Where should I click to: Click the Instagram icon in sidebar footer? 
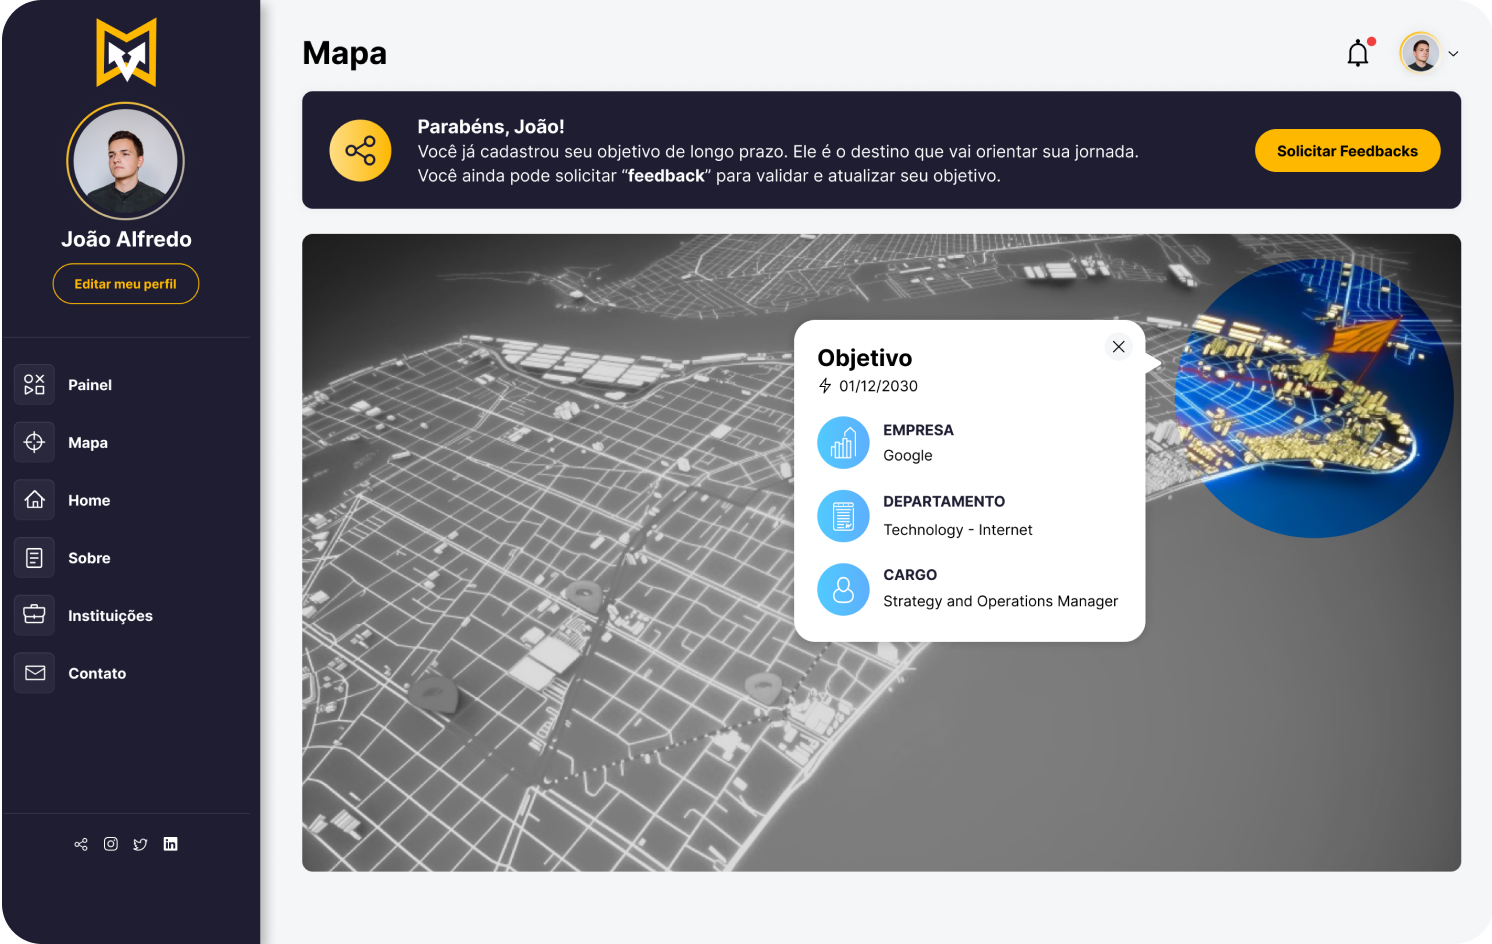click(111, 844)
